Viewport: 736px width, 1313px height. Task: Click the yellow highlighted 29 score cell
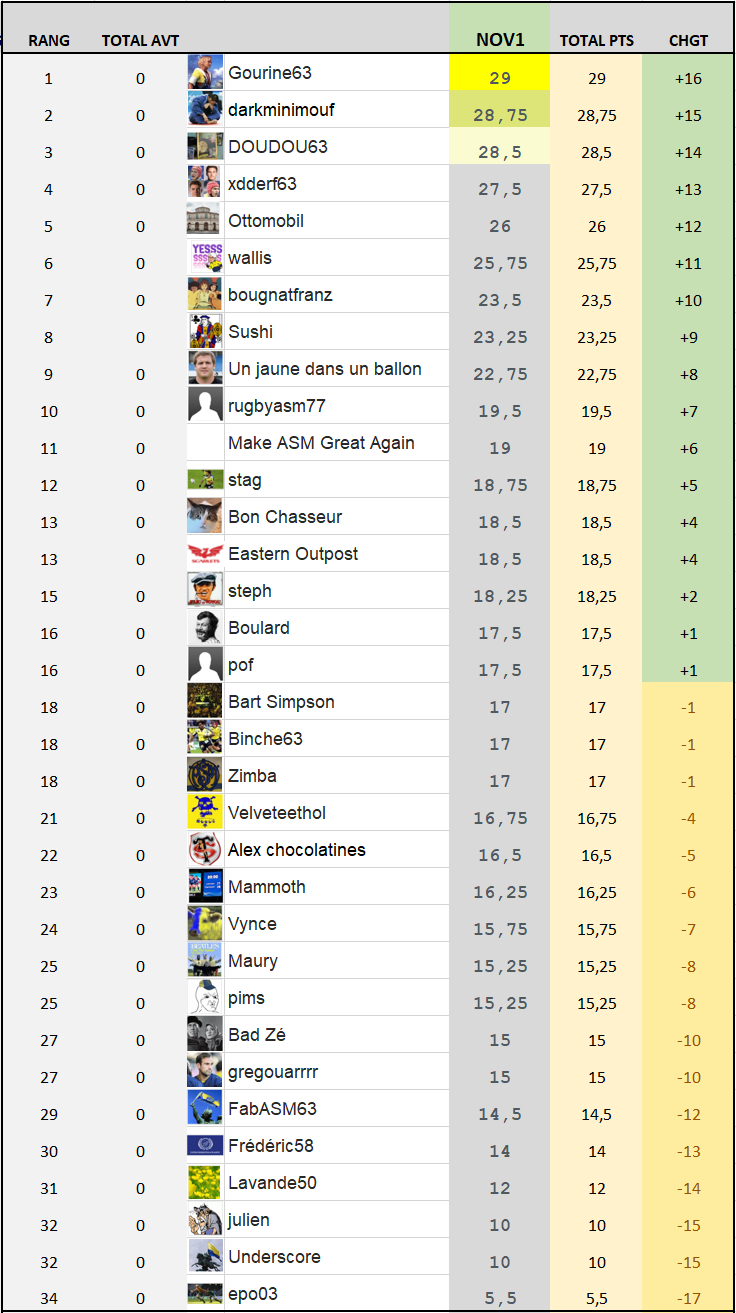tap(500, 78)
